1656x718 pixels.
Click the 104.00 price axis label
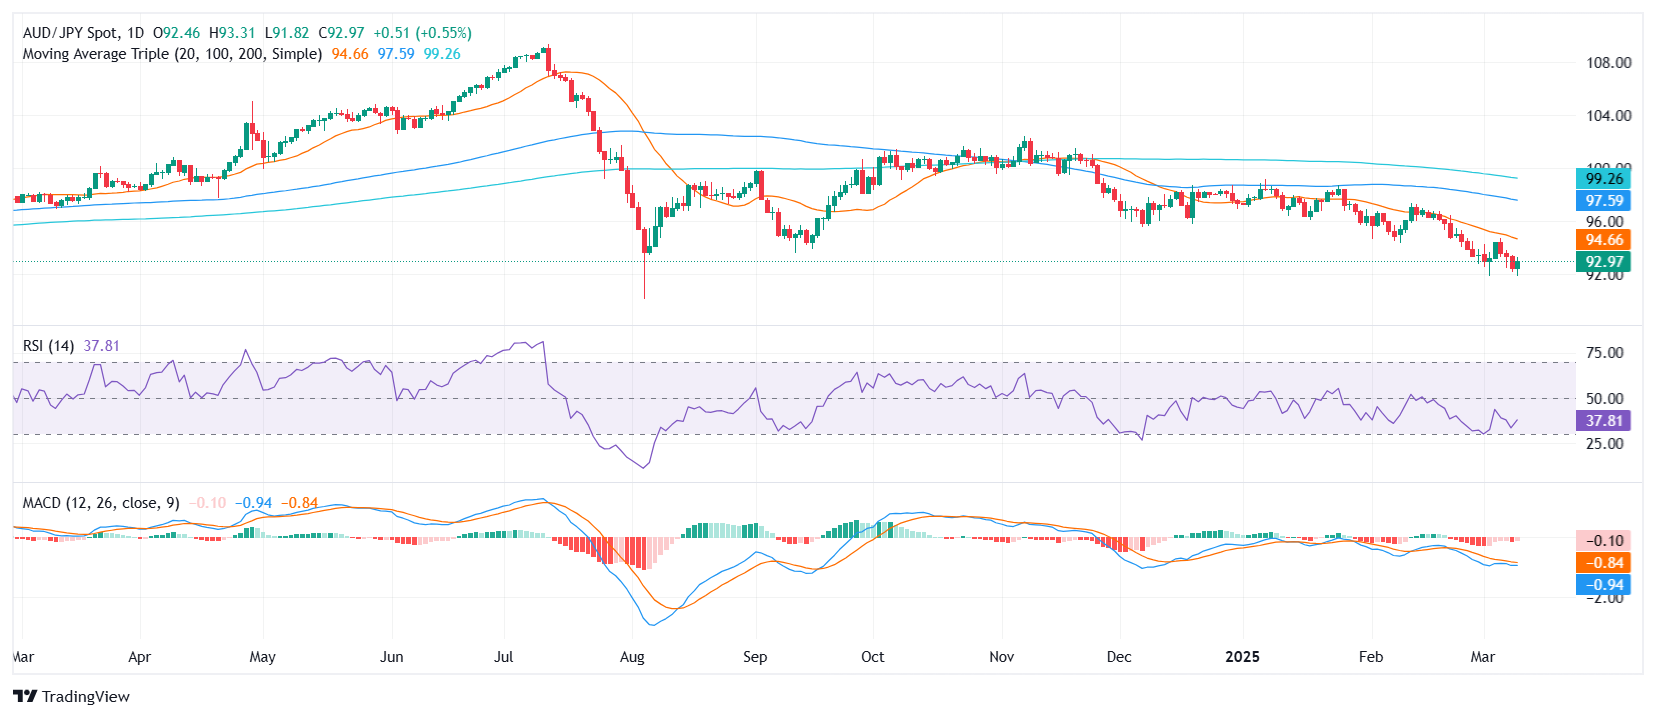(x=1608, y=116)
